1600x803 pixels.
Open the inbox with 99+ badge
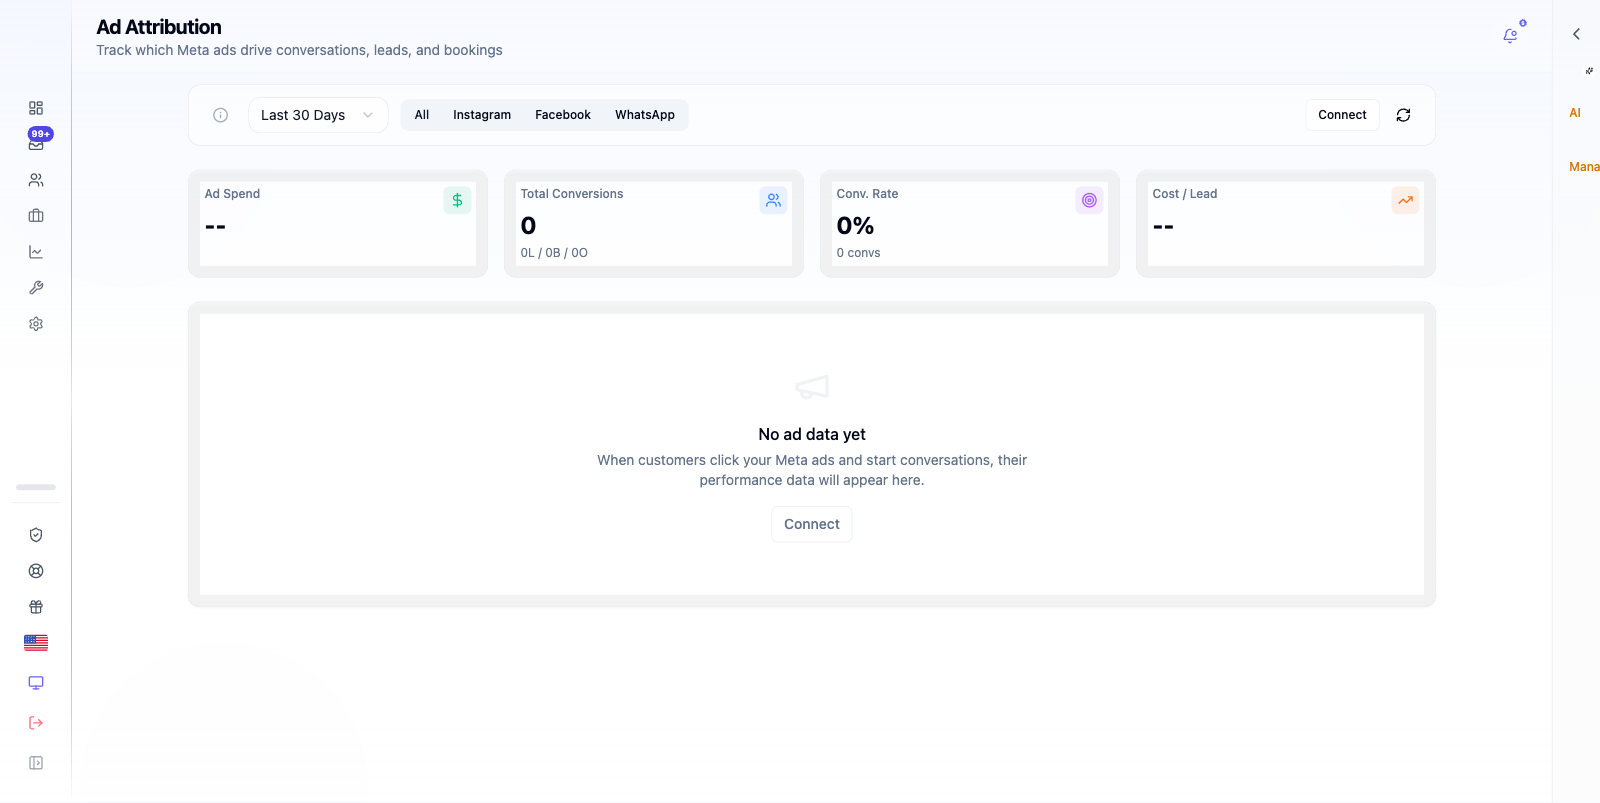36,144
